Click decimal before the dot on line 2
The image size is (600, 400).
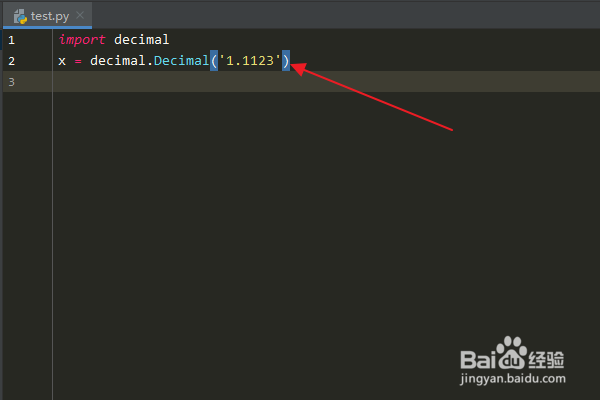(117, 60)
